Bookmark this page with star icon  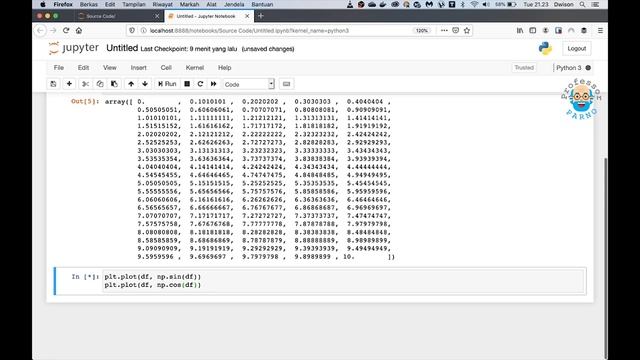(x=467, y=31)
